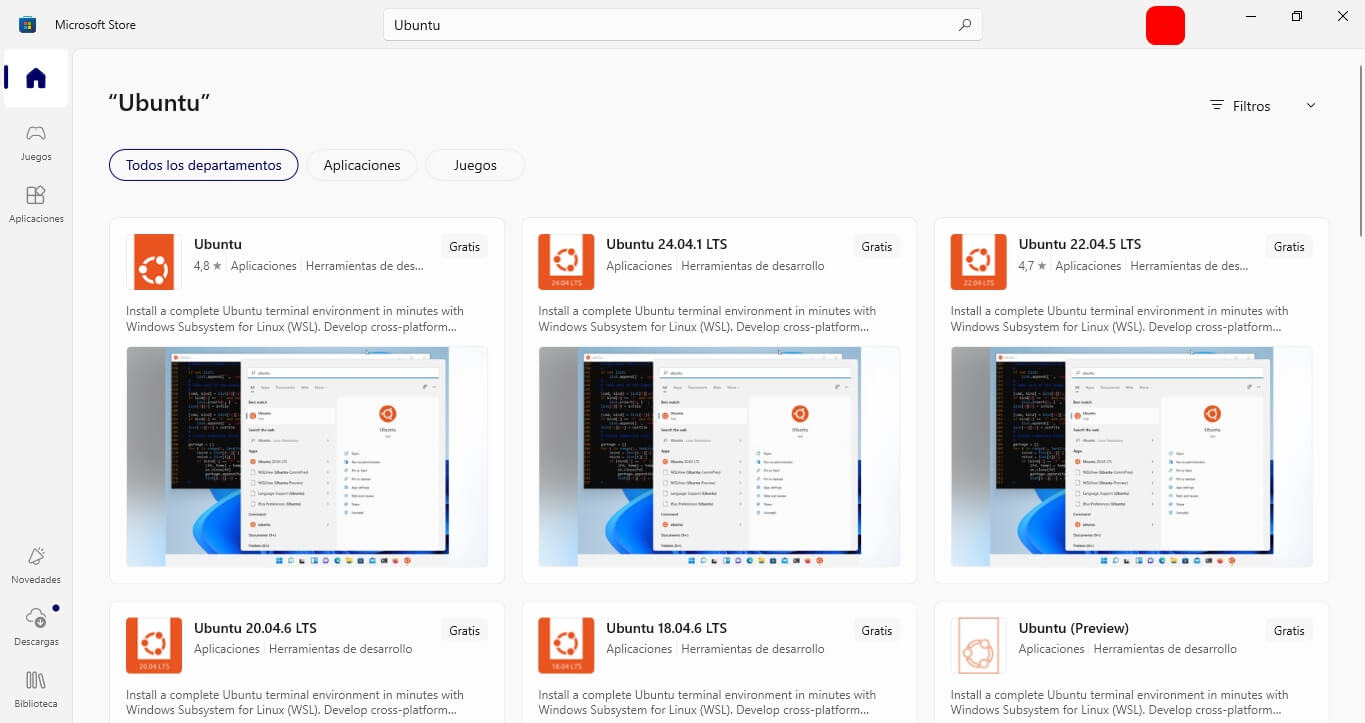
Task: Click Gratis for Ubuntu 20.04.6 LTS
Action: pyautogui.click(x=465, y=630)
